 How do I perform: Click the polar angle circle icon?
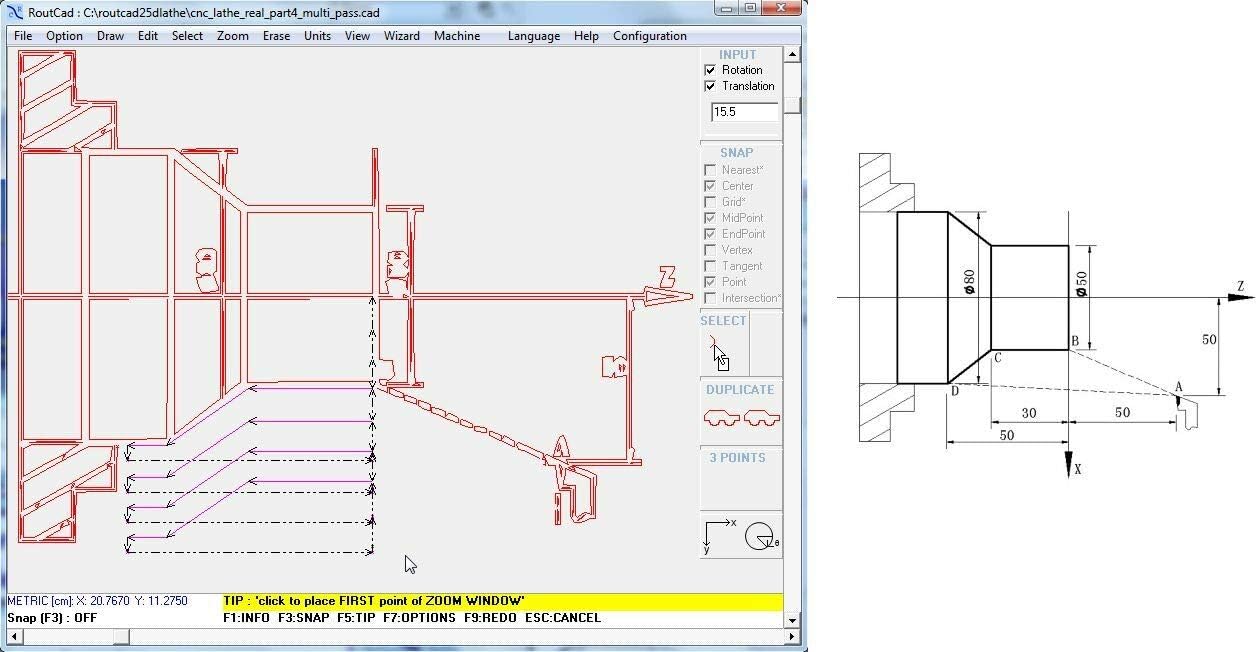760,537
